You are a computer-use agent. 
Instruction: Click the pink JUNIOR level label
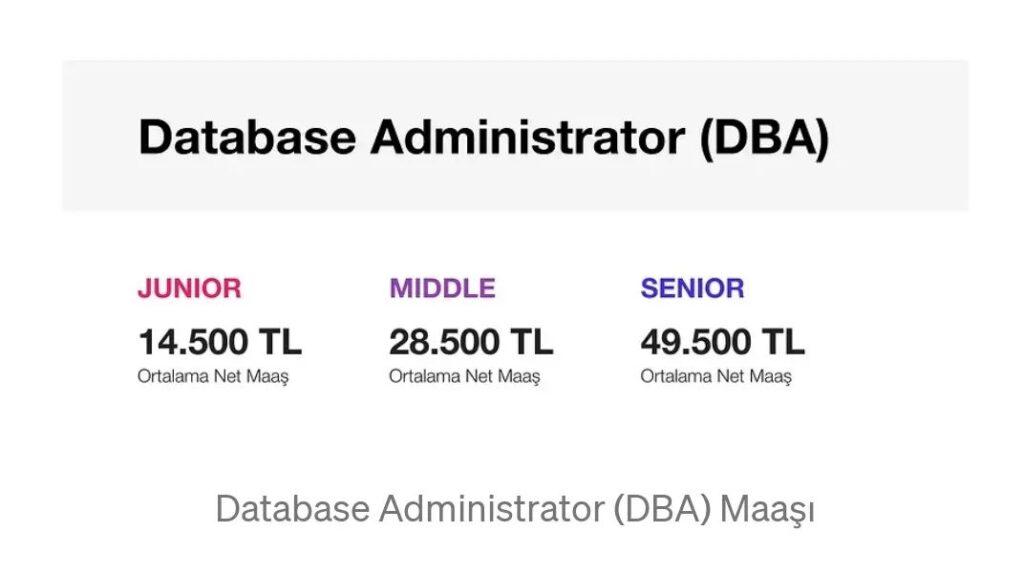189,289
